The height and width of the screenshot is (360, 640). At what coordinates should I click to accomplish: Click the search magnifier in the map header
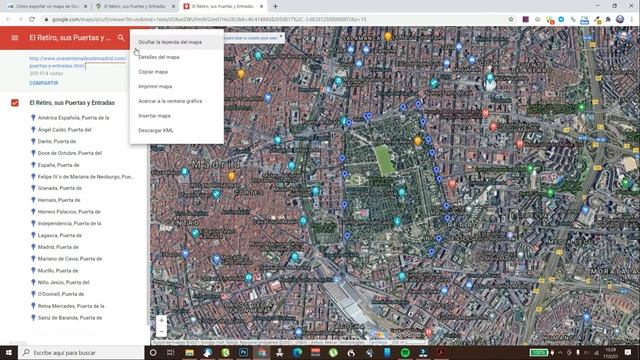click(x=121, y=38)
